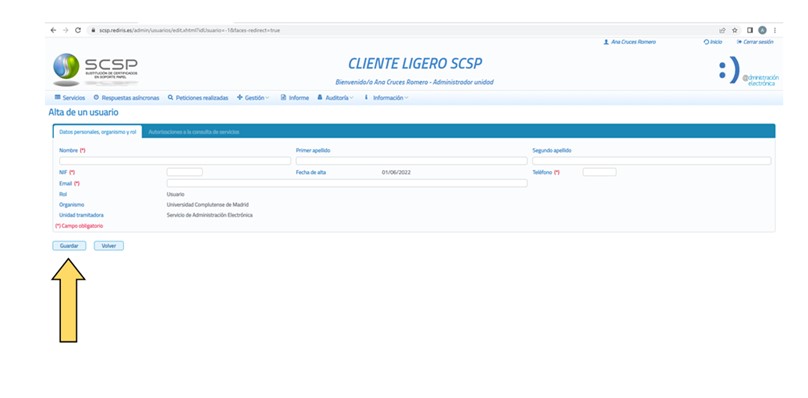Screen dimensions: 808x398
Task: Go to Inicio via top link
Action: point(713,42)
